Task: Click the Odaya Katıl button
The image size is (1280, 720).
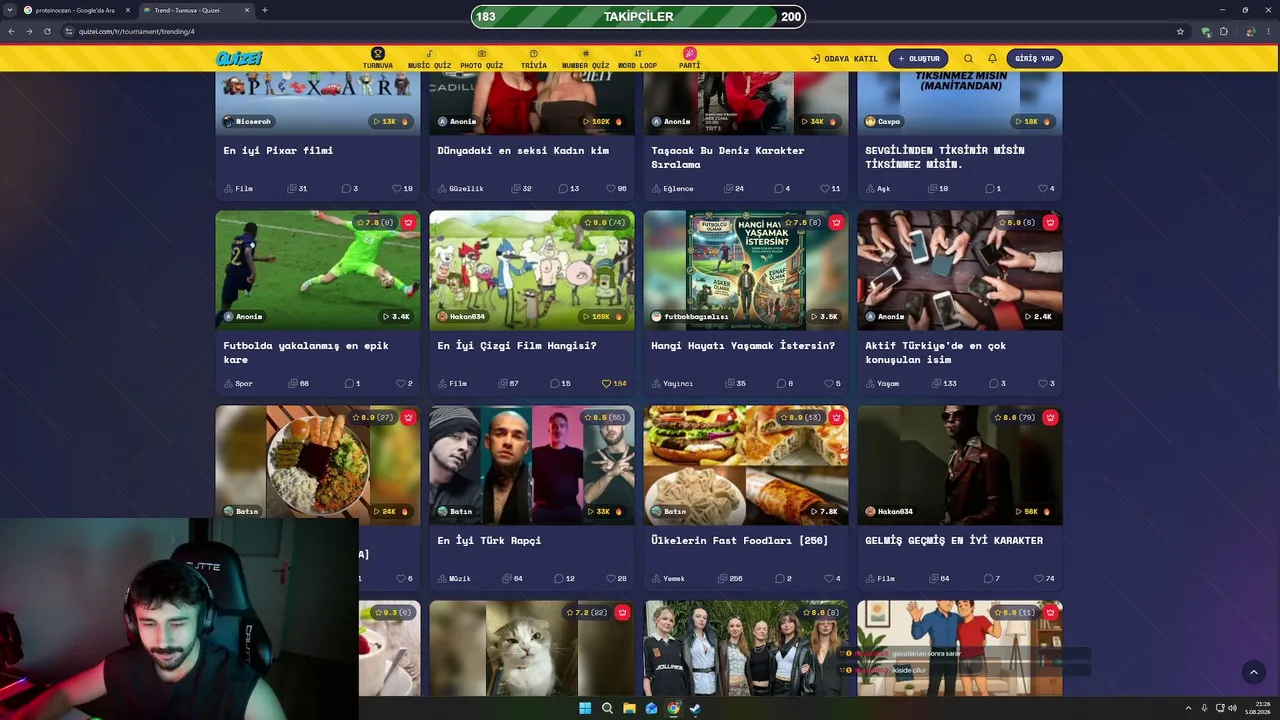Action: 844,59
